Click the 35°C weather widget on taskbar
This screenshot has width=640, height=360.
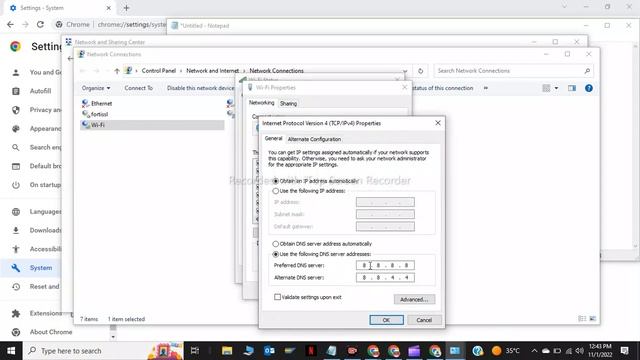click(x=506, y=351)
